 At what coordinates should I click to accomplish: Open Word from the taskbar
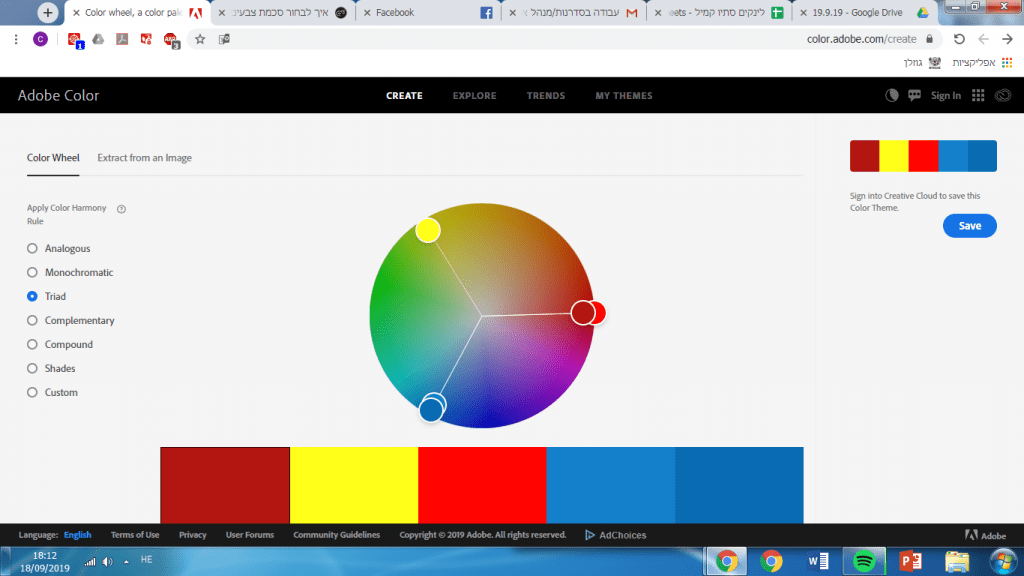818,561
